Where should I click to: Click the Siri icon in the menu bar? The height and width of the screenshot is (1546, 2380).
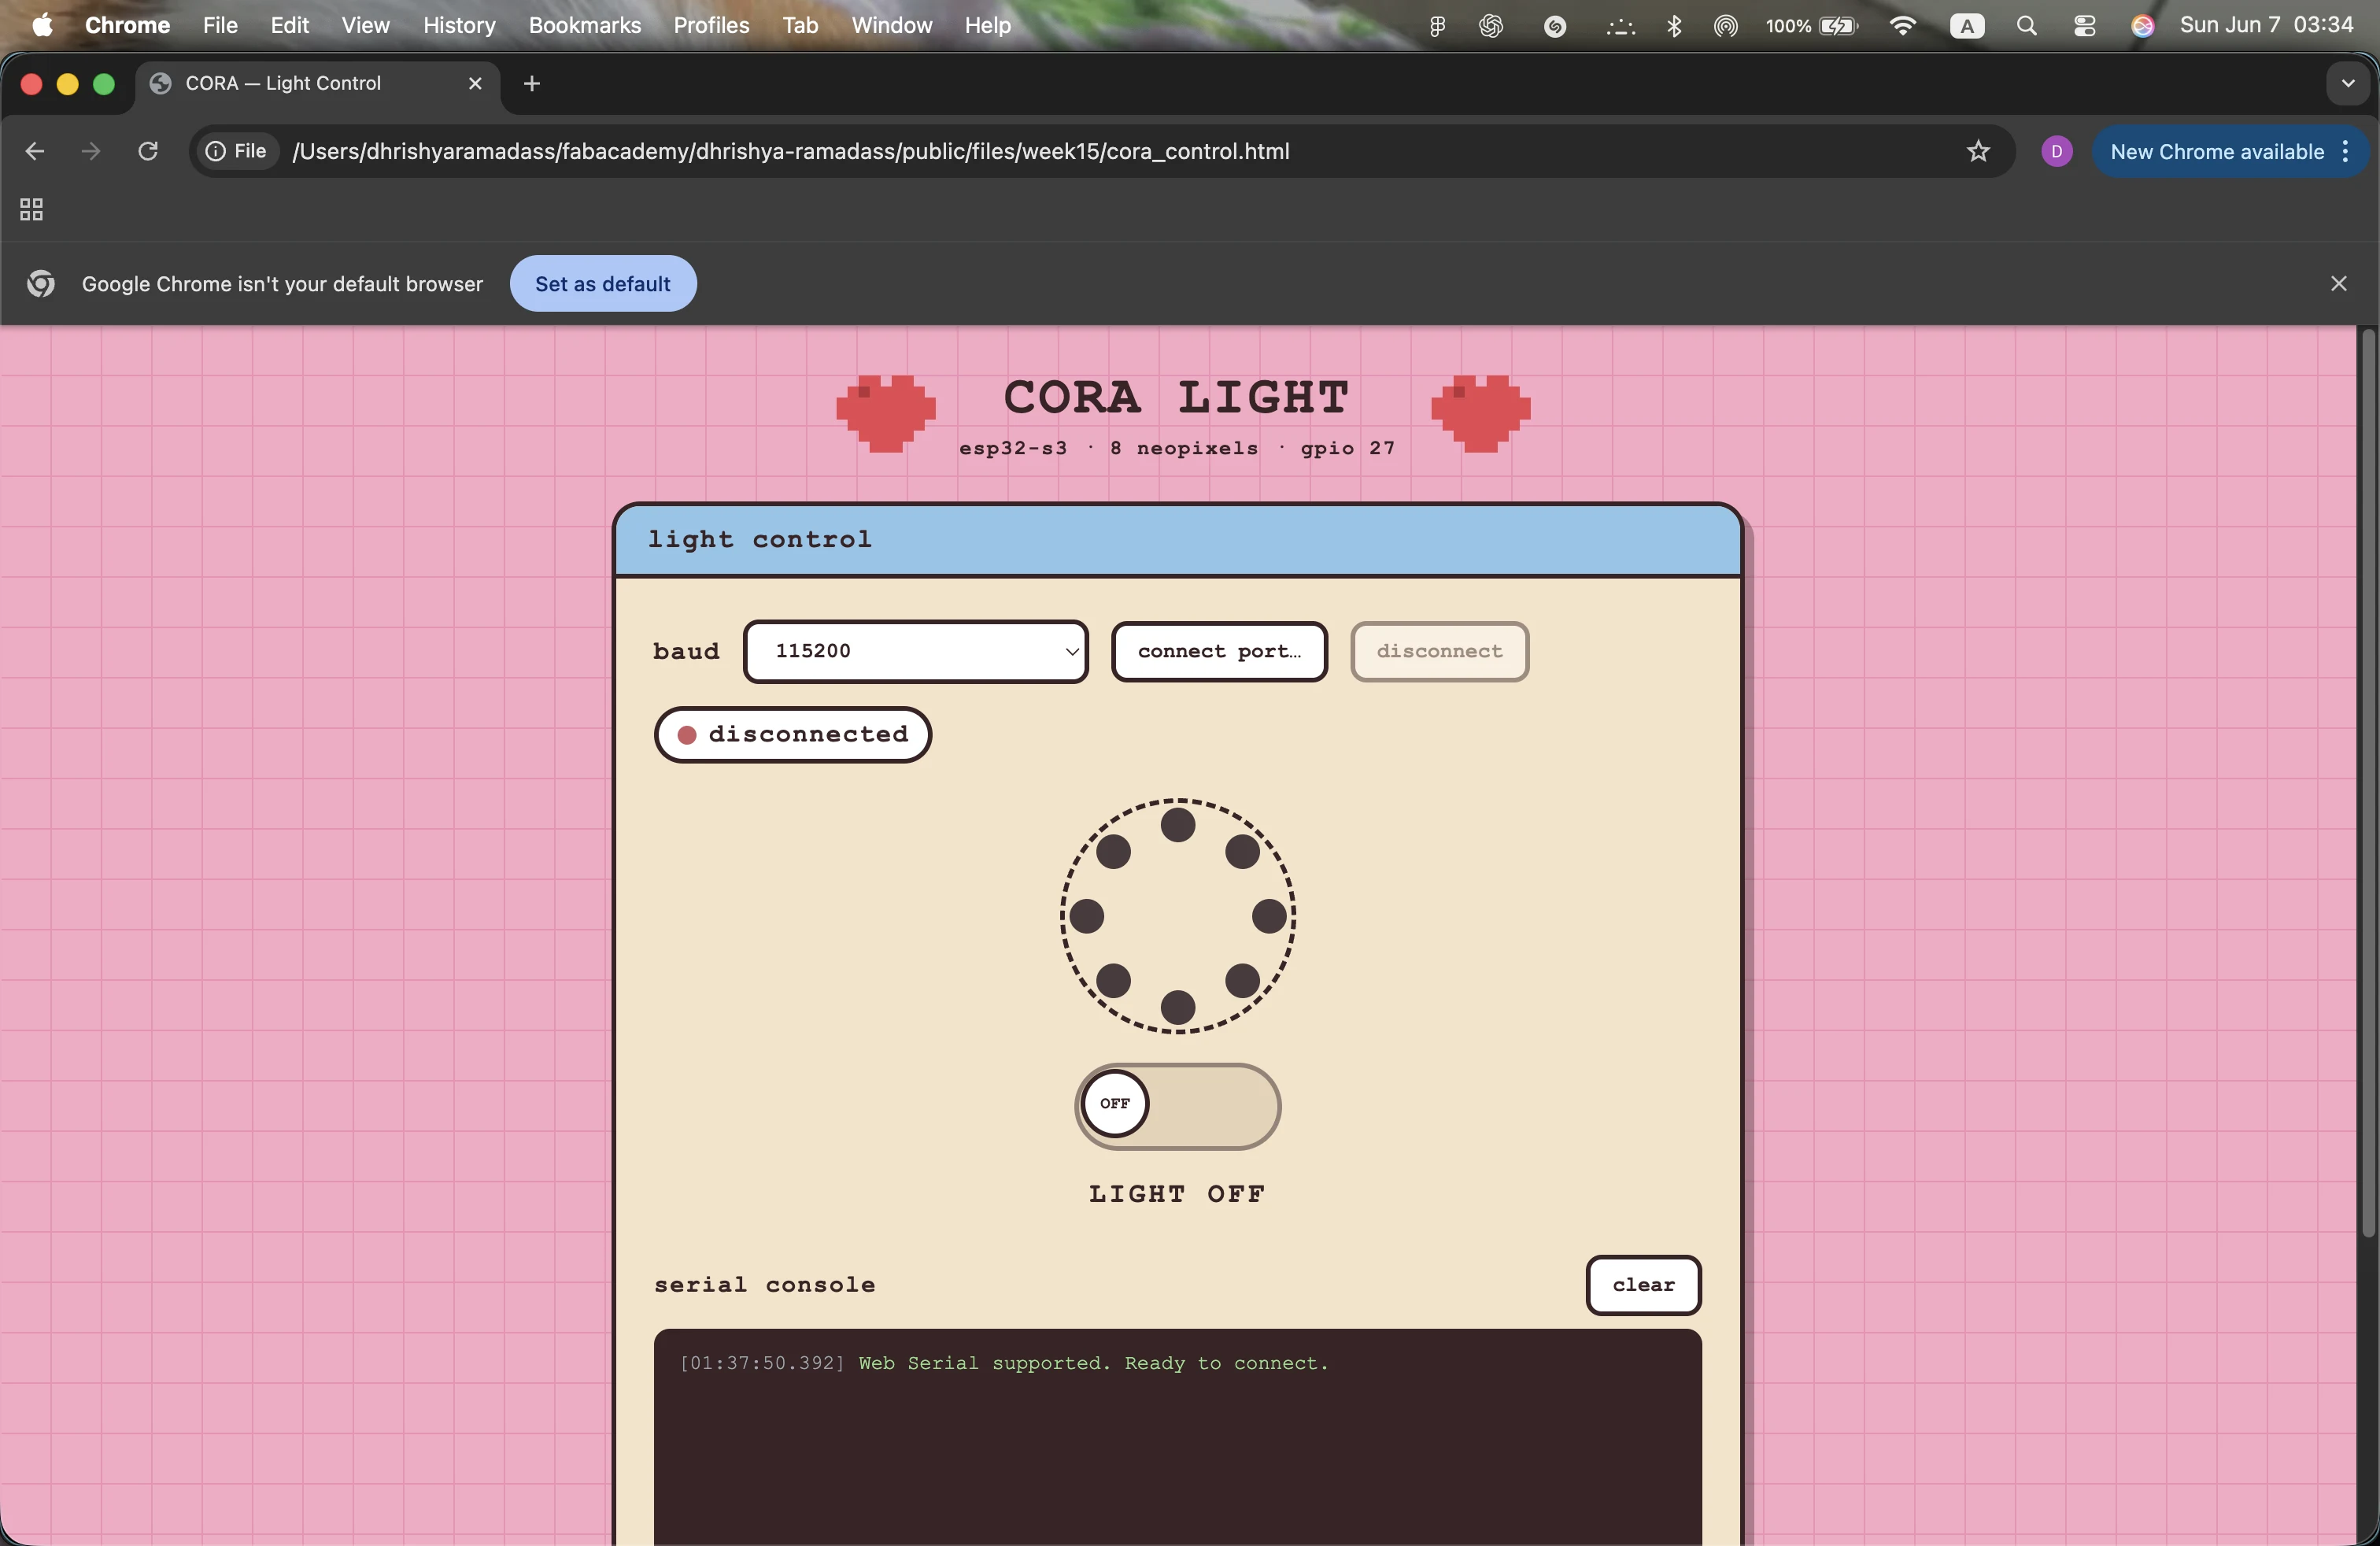coord(2142,26)
